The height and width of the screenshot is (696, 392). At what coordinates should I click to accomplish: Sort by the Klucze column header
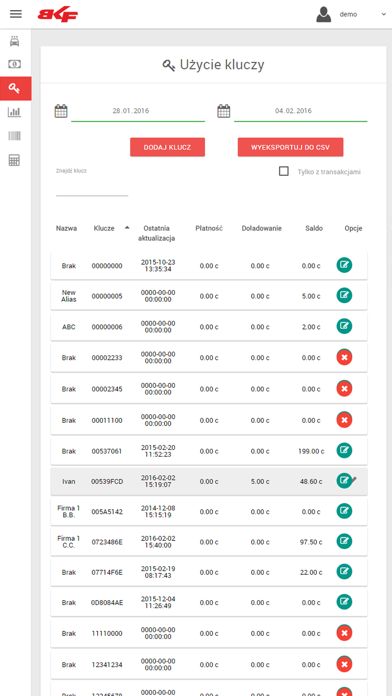[104, 229]
